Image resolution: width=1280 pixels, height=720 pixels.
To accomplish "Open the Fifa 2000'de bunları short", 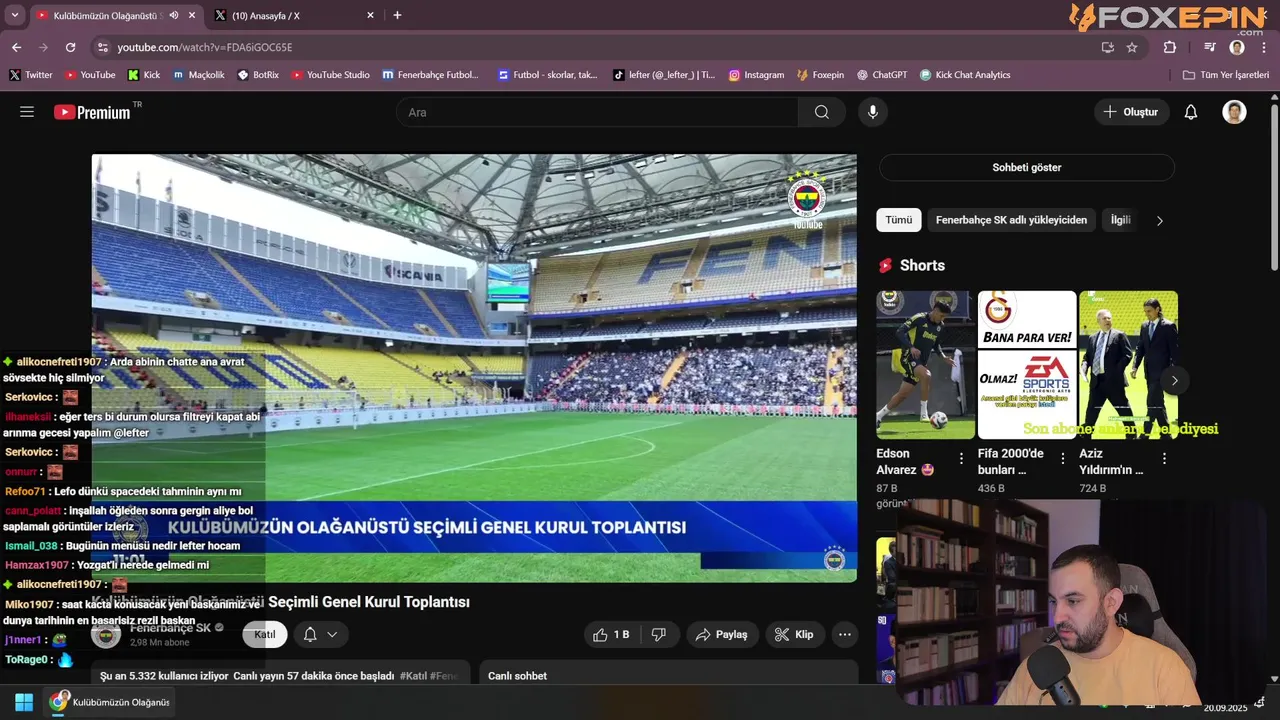I will [x=1027, y=365].
